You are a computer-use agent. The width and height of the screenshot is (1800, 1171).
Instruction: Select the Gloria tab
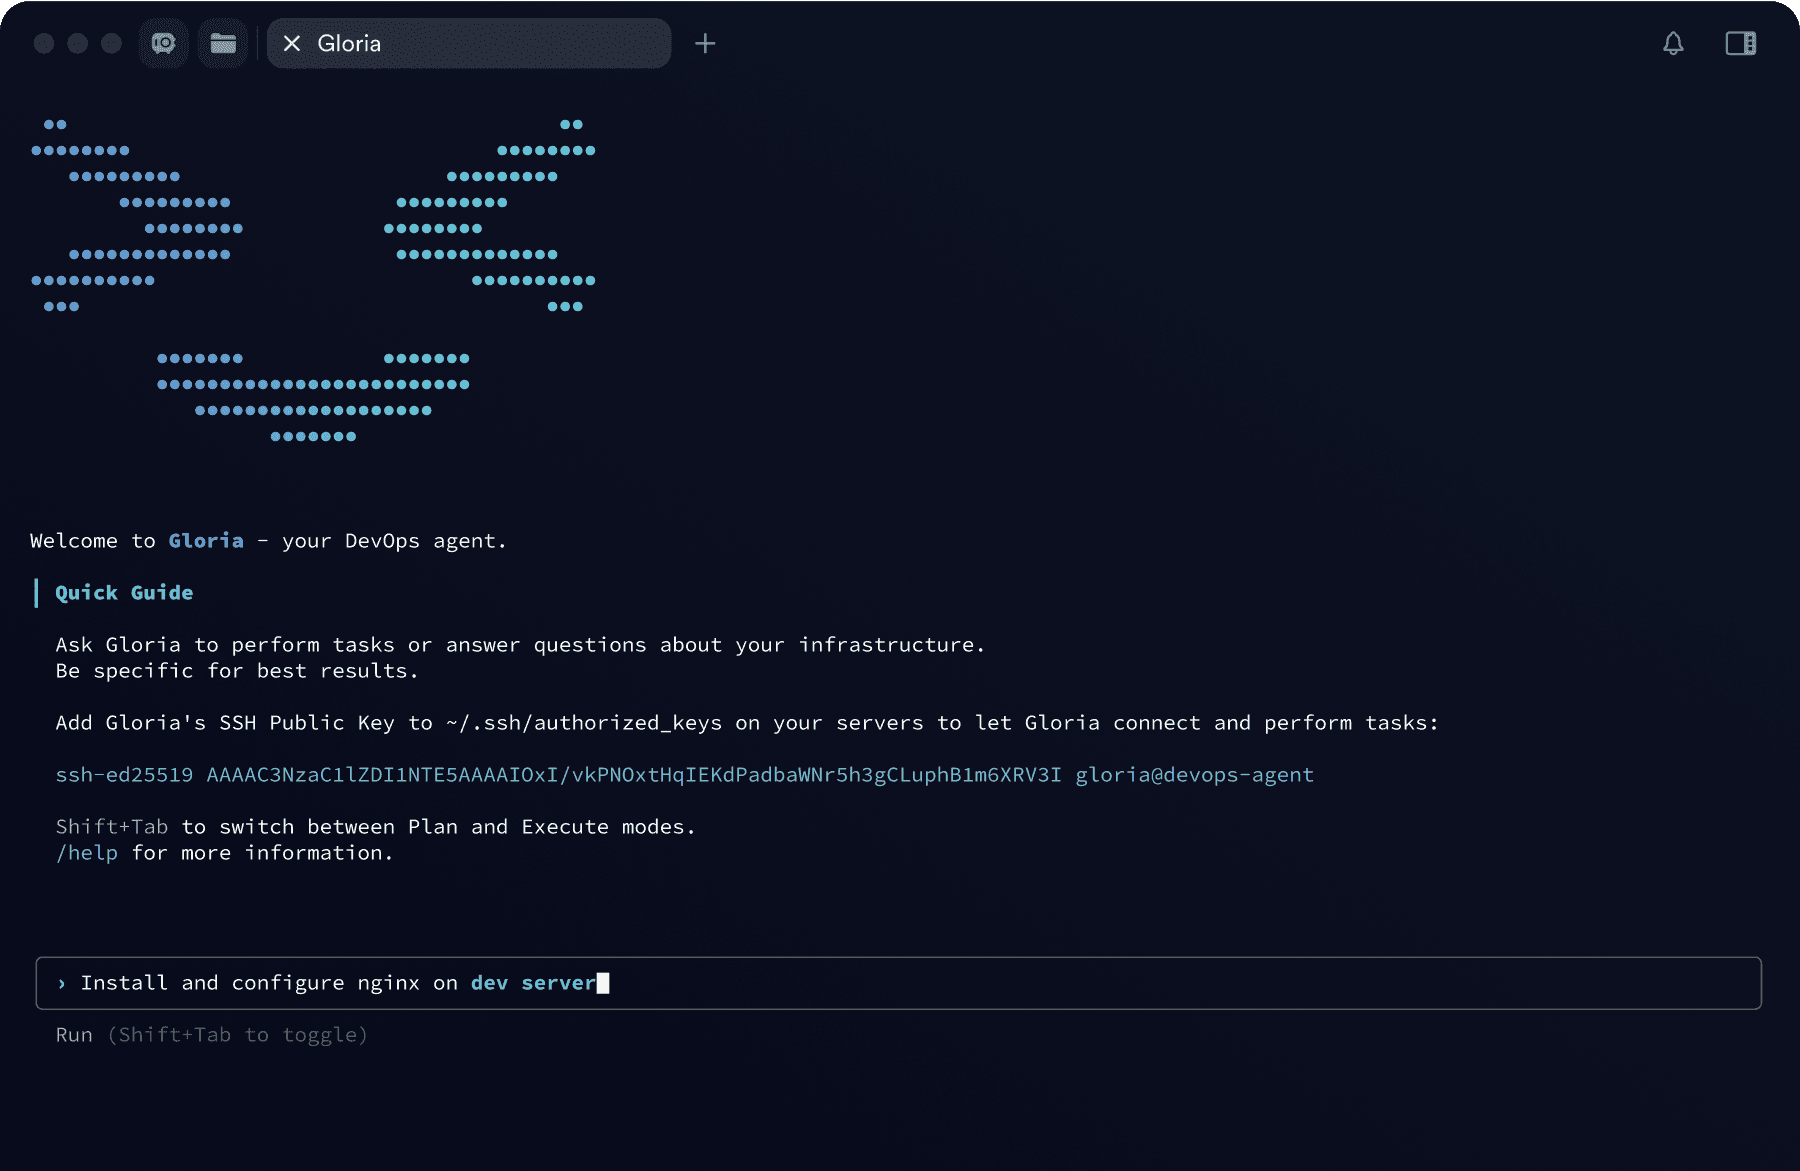(x=469, y=43)
